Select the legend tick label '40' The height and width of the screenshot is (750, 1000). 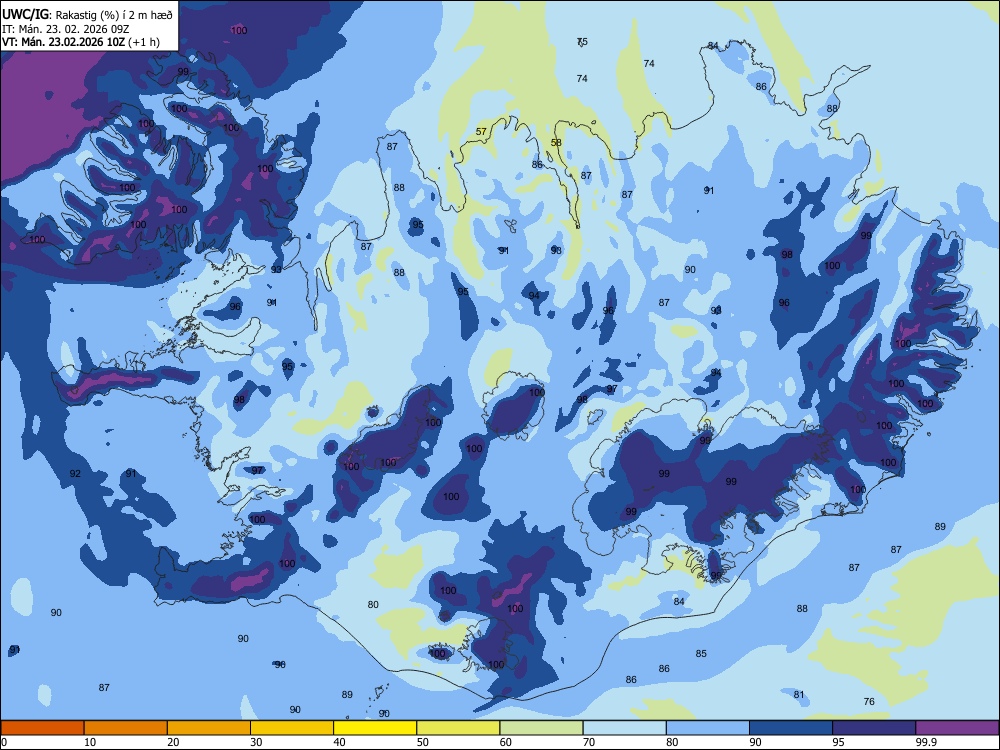[339, 742]
